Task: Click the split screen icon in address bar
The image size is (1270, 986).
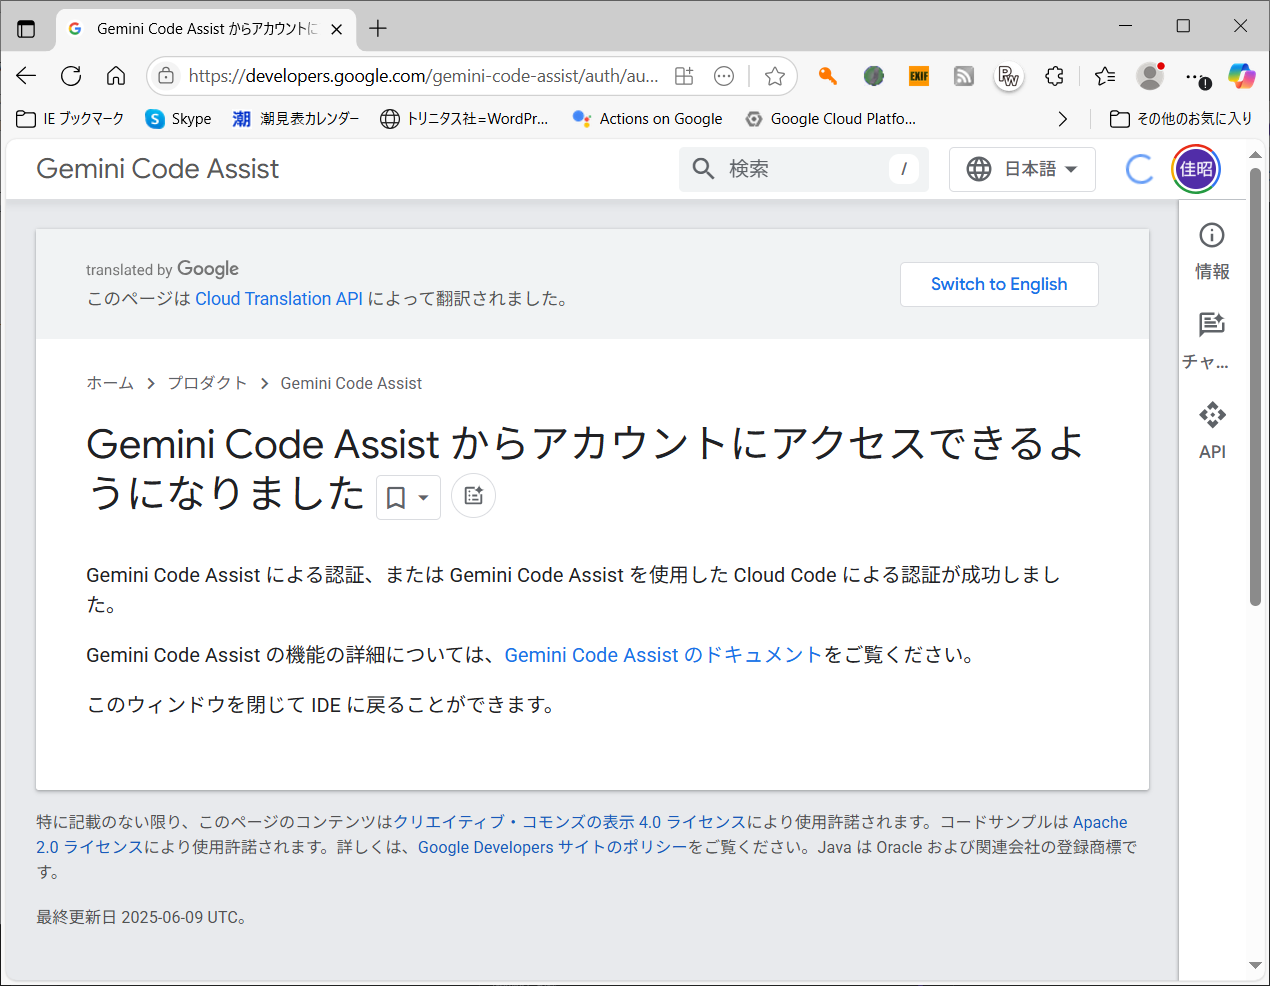Action: pos(684,76)
